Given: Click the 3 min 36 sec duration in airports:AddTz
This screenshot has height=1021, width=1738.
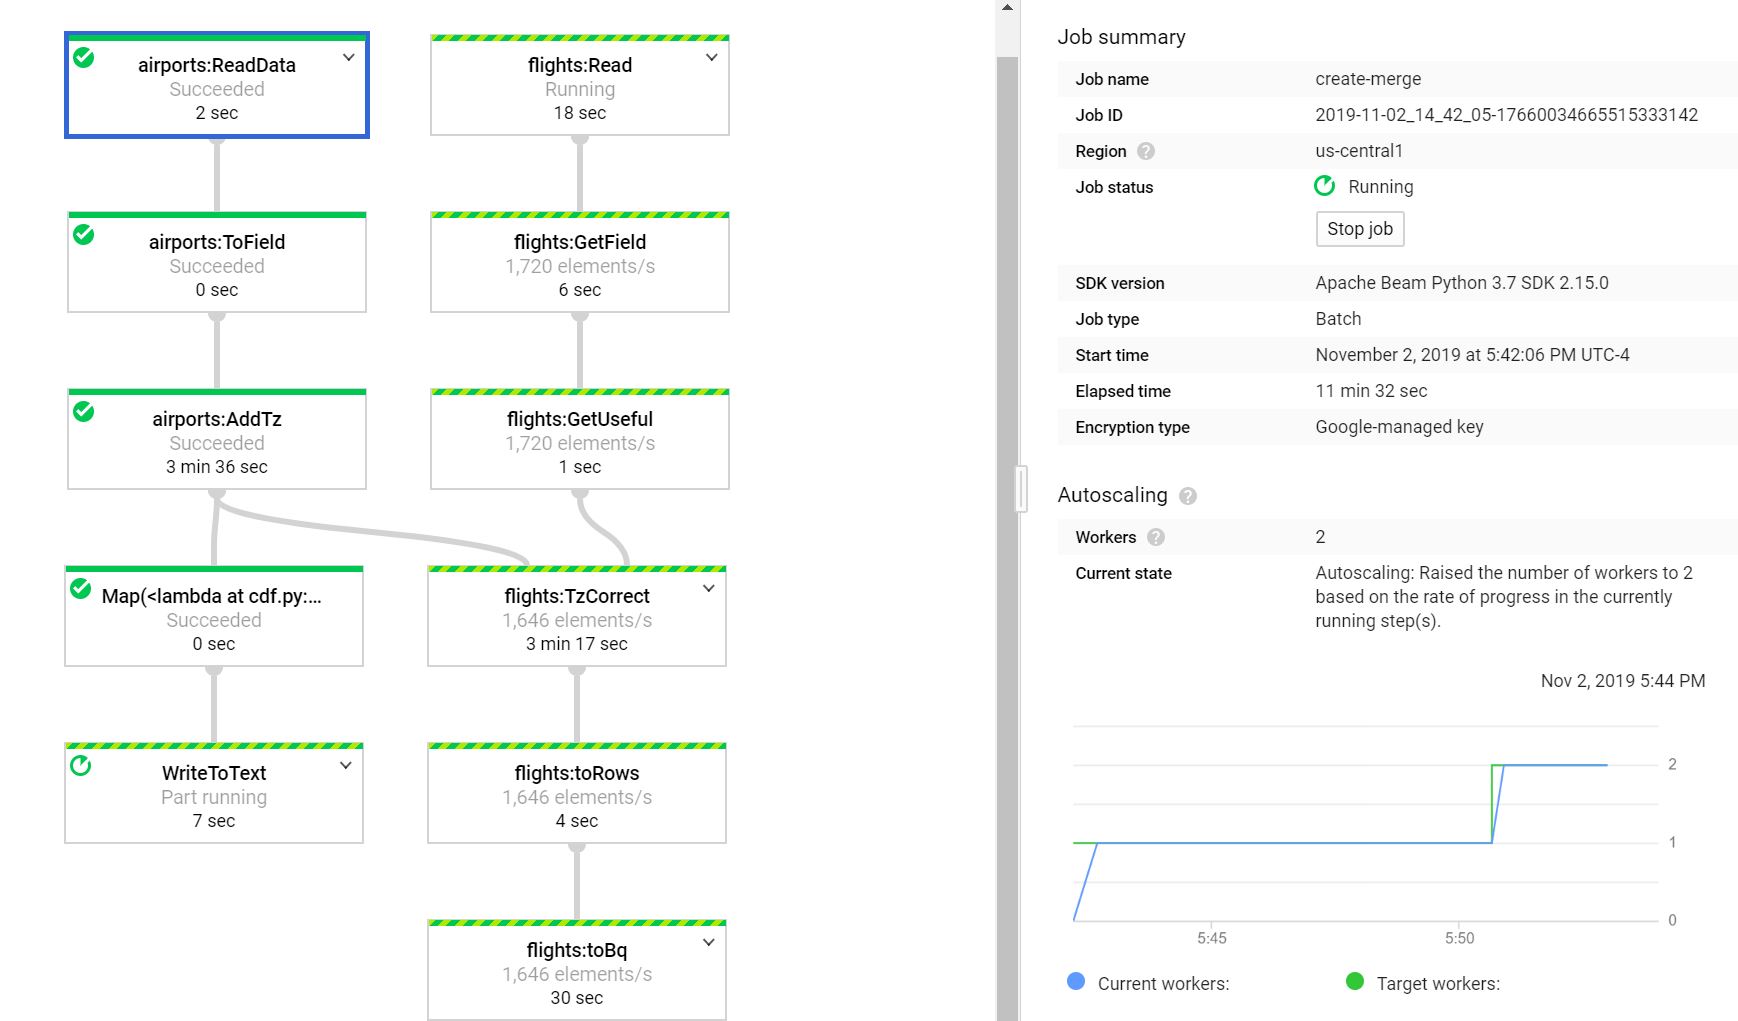Looking at the screenshot, I should [x=217, y=467].
